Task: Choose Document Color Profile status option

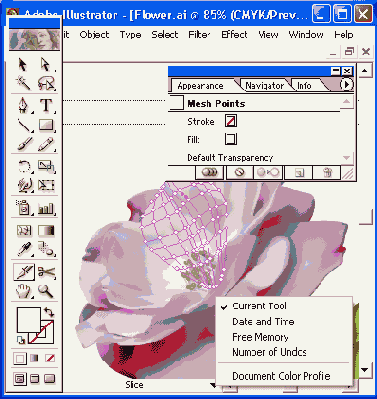Action: coord(281,376)
